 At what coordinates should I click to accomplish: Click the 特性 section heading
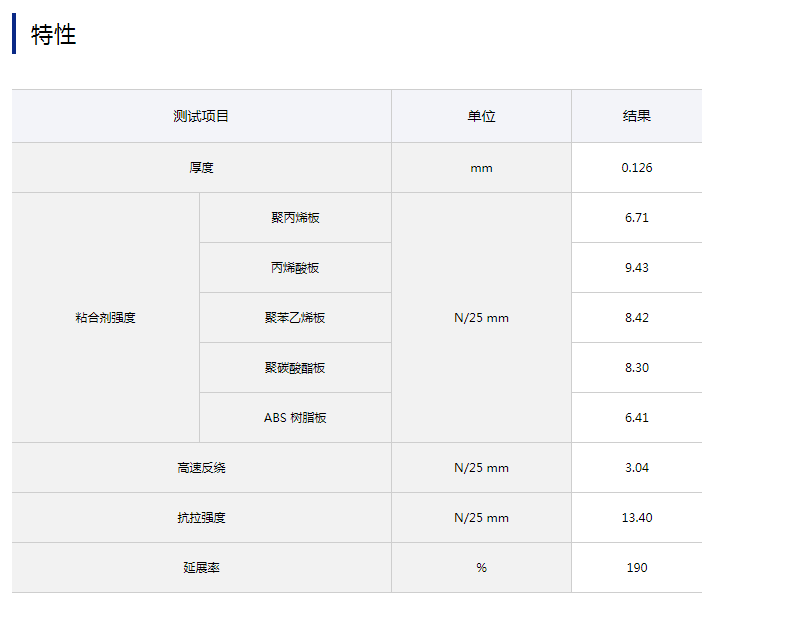point(54,35)
